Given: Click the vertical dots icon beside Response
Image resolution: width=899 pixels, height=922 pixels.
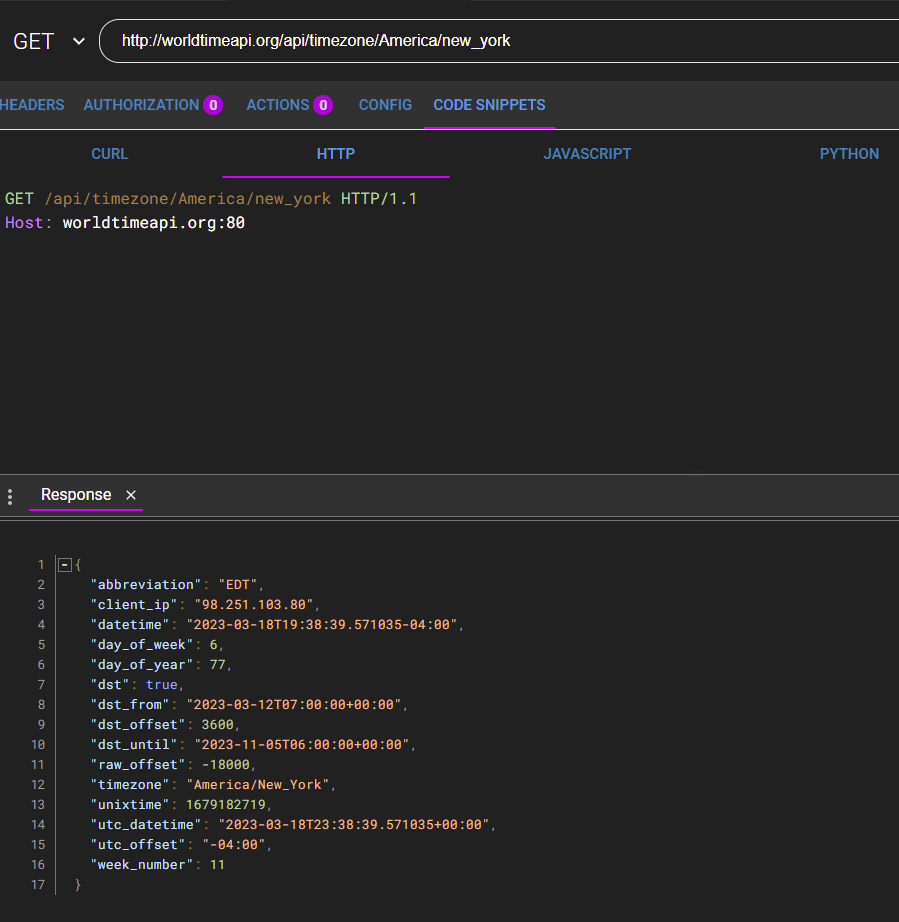Looking at the screenshot, I should pyautogui.click(x=10, y=496).
